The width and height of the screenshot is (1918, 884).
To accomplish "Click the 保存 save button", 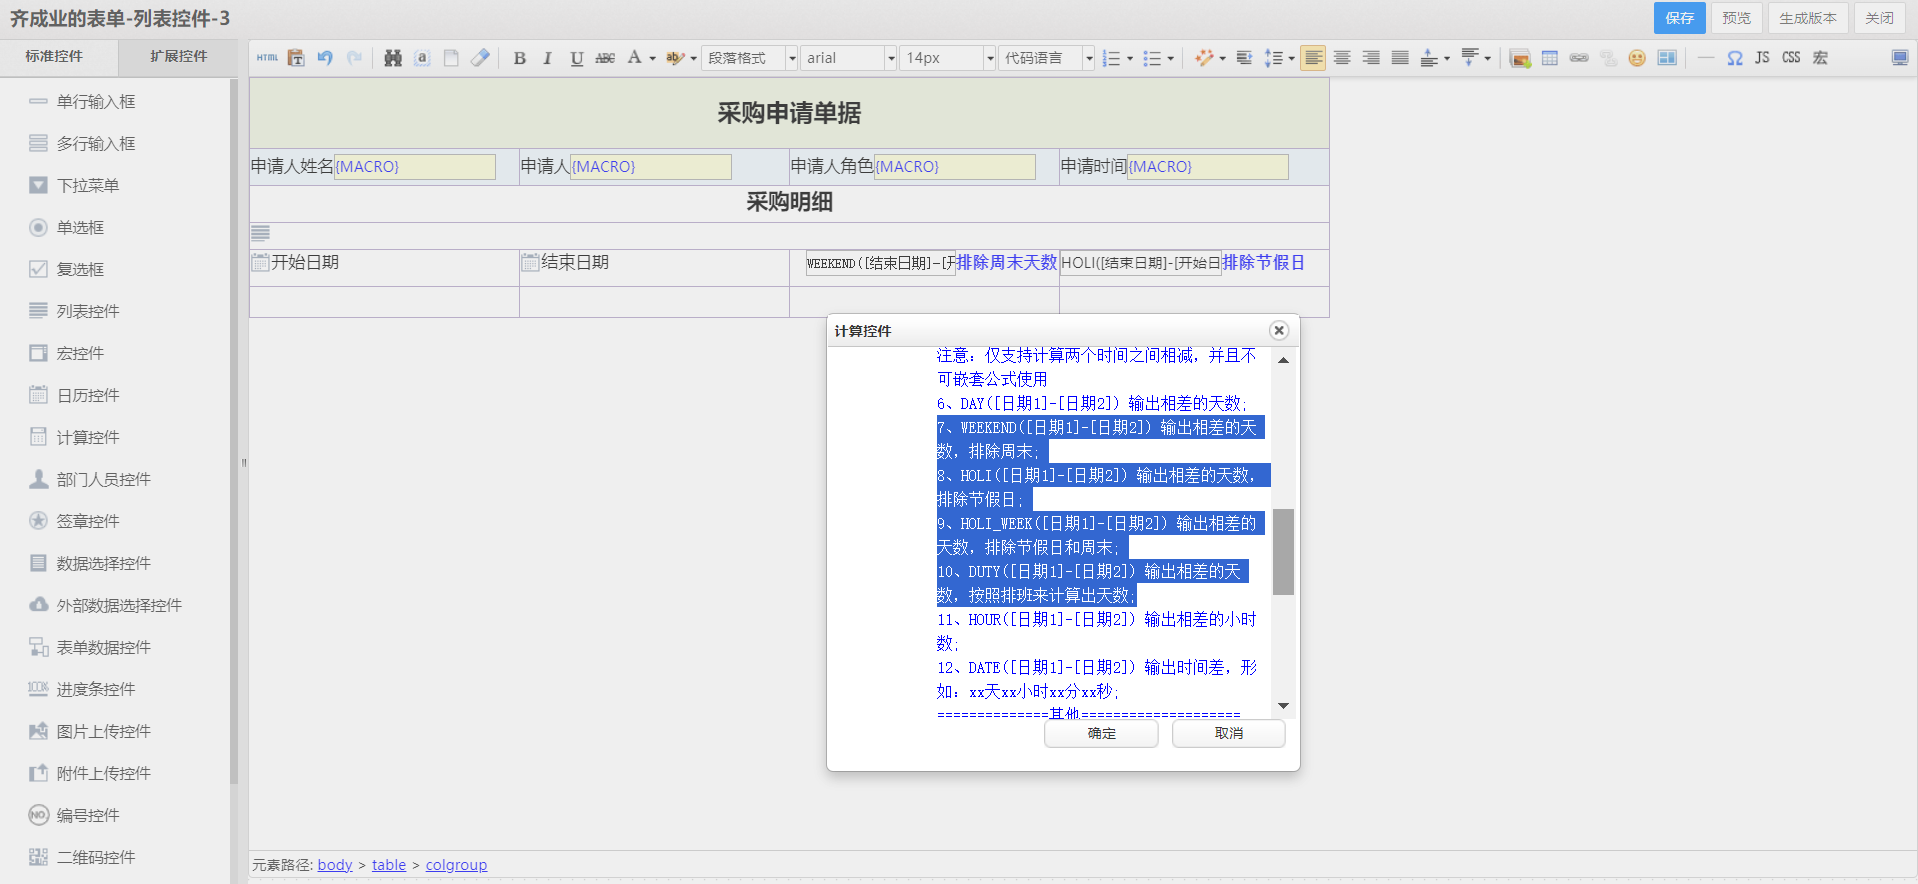I will pyautogui.click(x=1679, y=18).
